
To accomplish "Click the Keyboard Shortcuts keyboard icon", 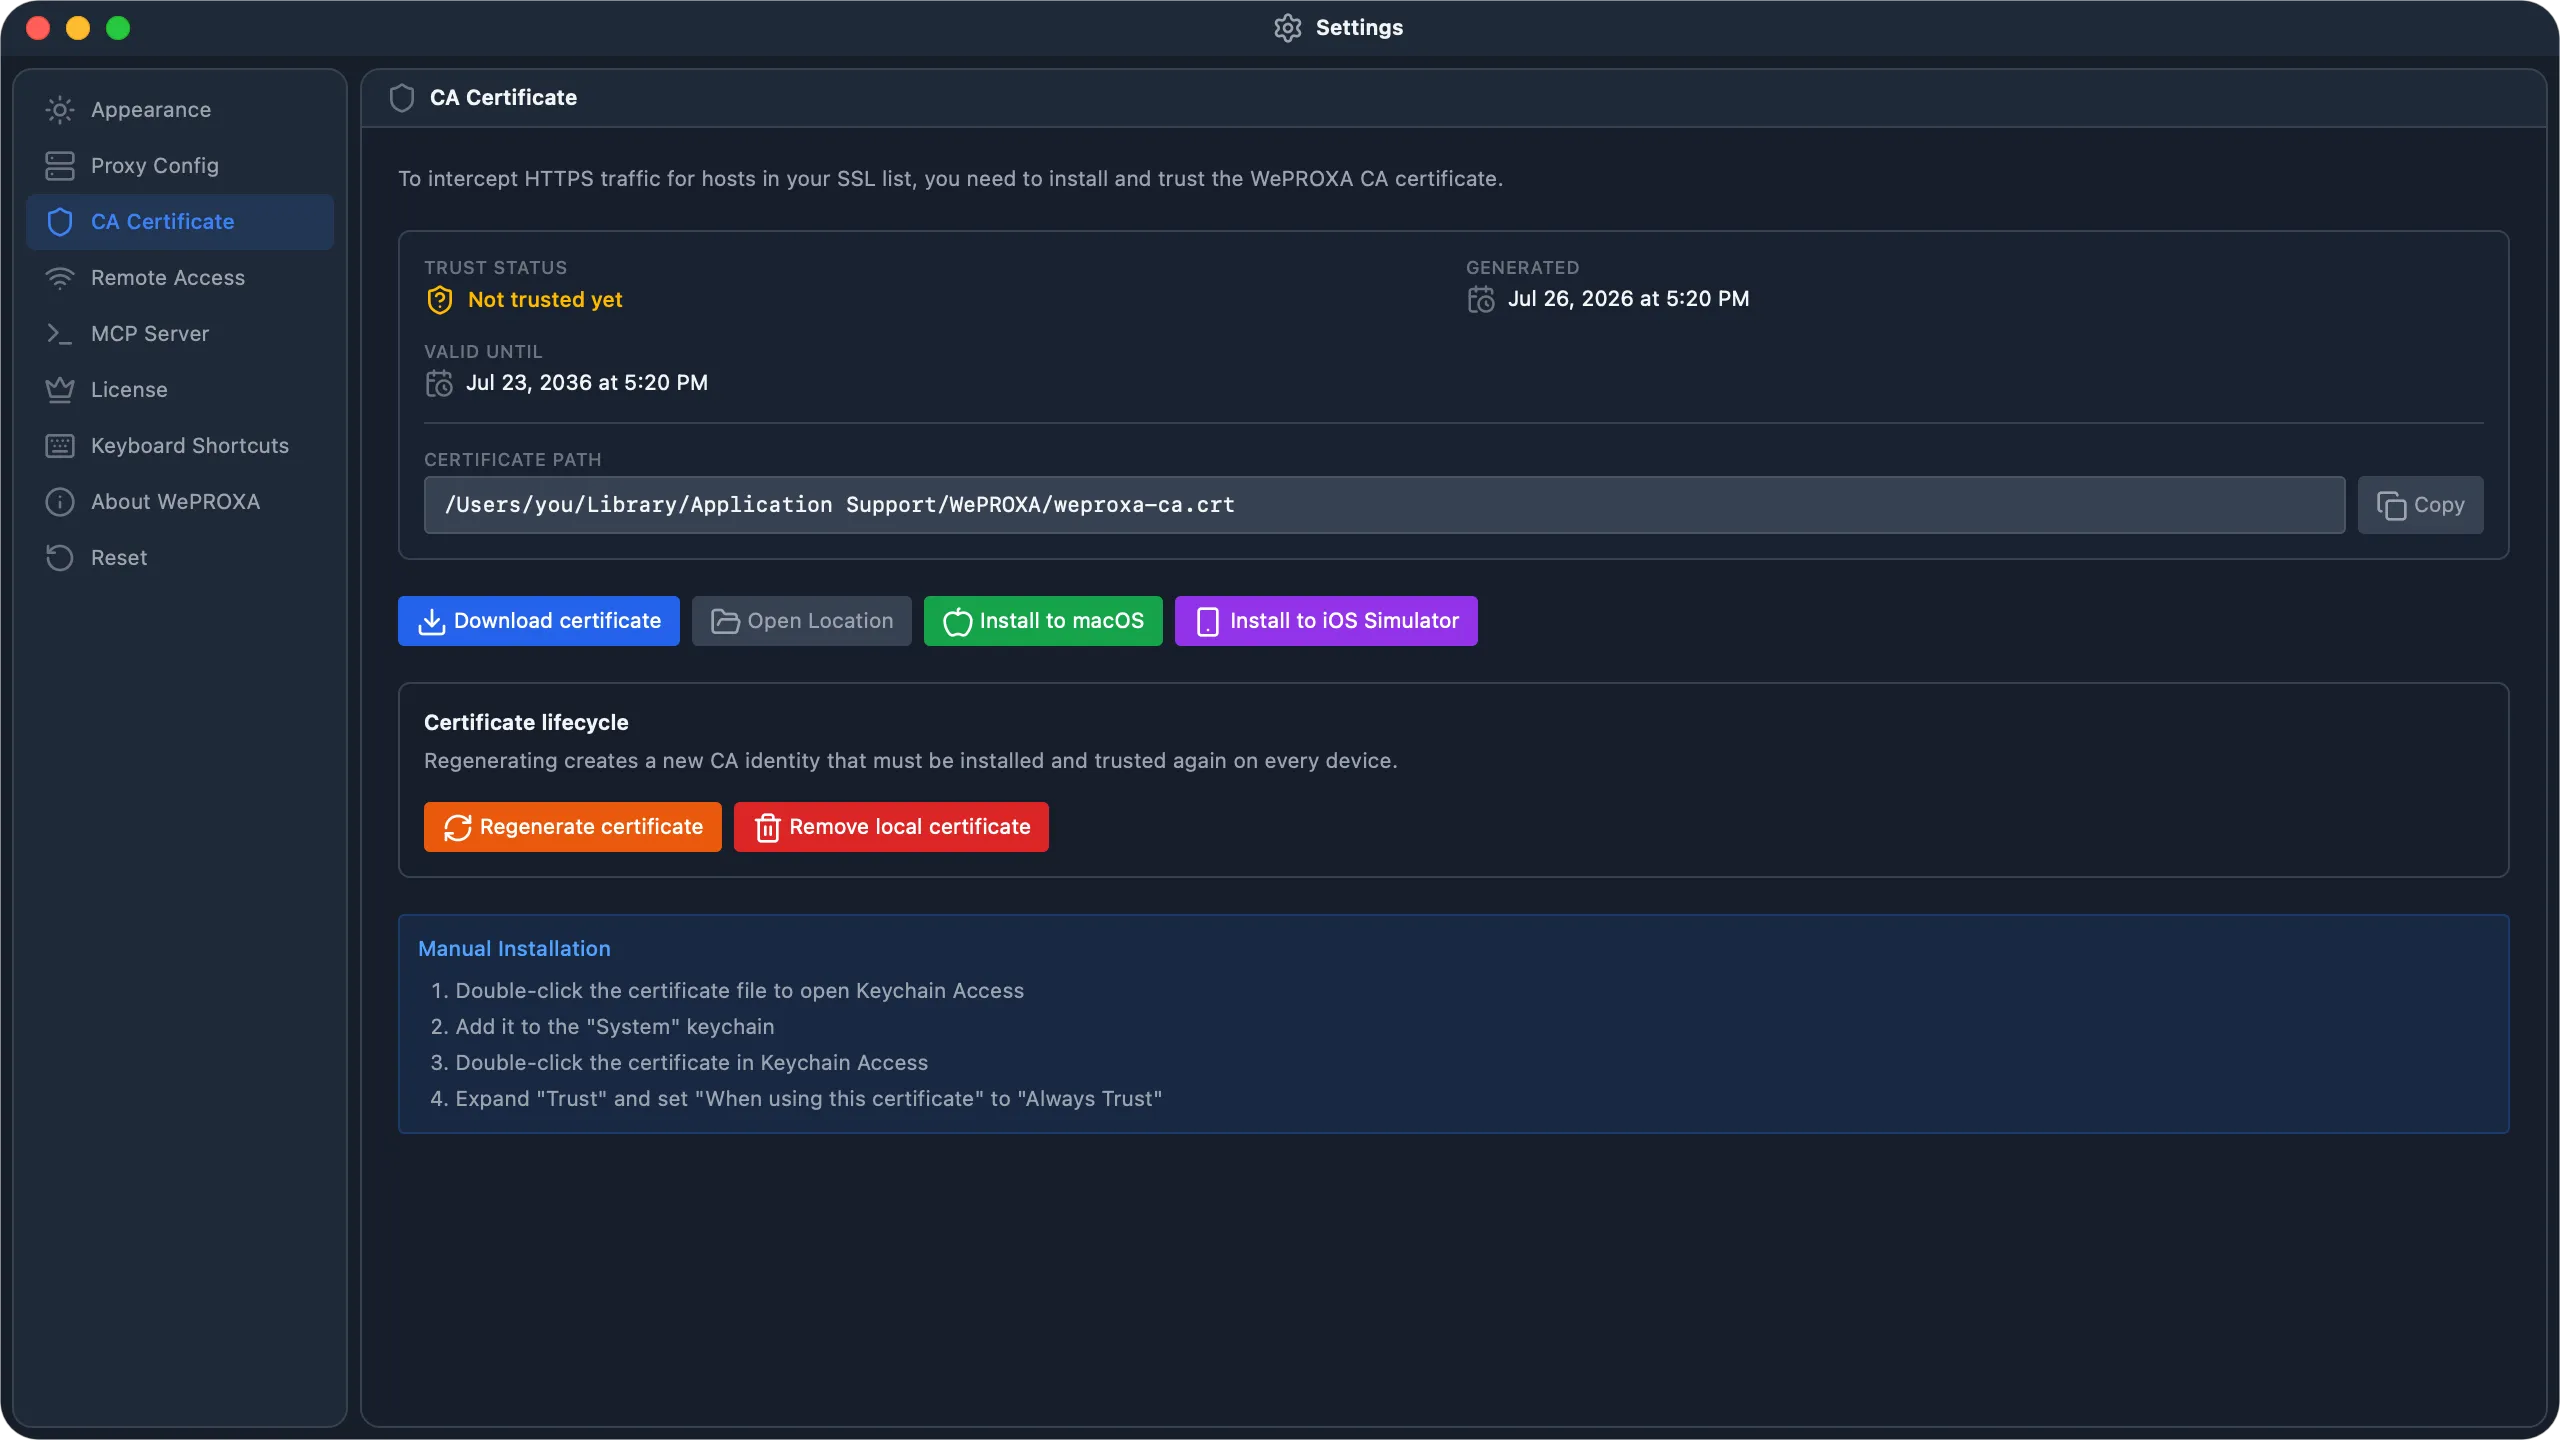I will 60,446.
